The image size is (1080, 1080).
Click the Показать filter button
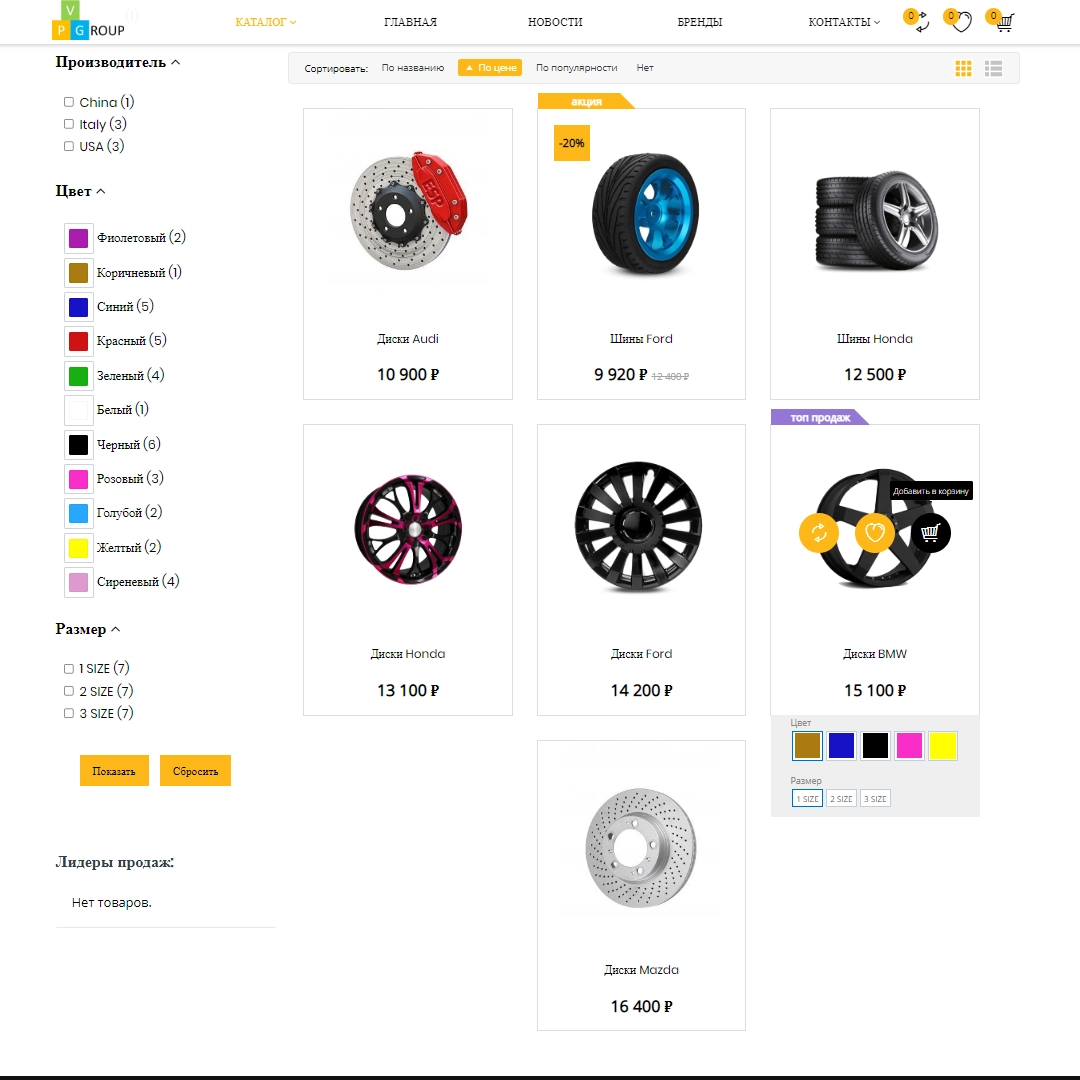114,770
